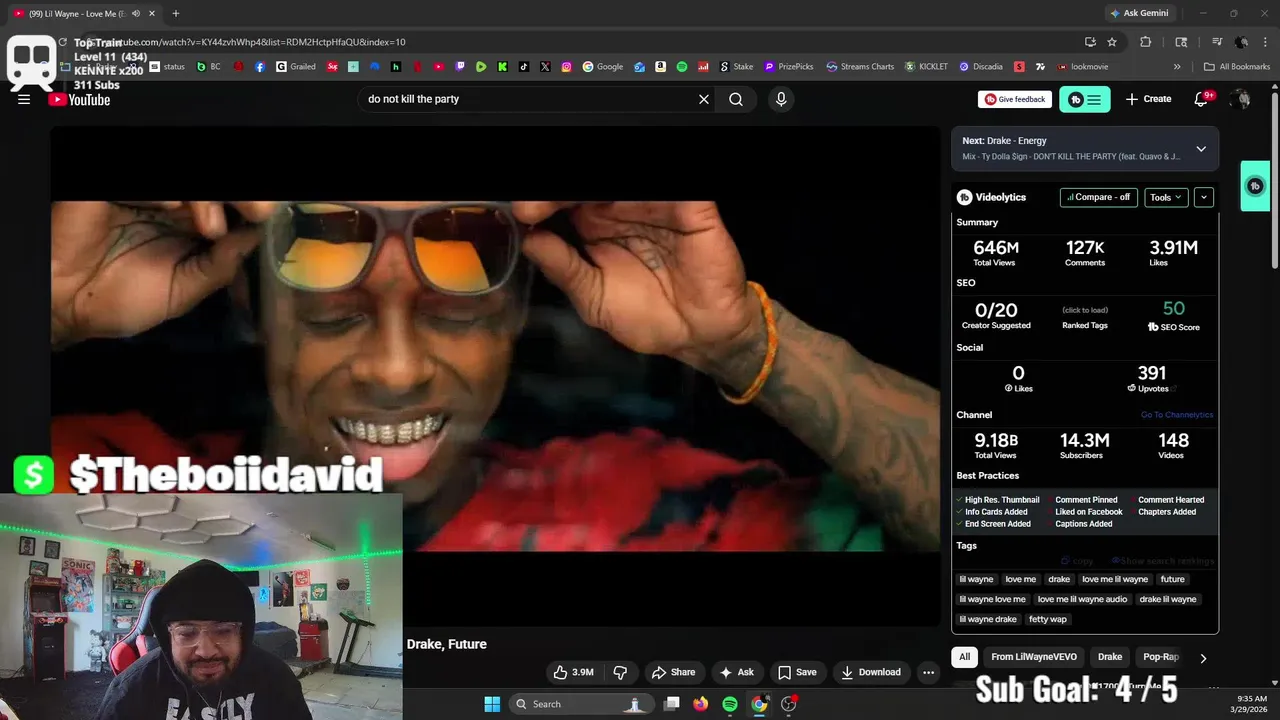The height and width of the screenshot is (720, 1280).
Task: Select the Pop-Rap filter chip
Action: point(1161,657)
